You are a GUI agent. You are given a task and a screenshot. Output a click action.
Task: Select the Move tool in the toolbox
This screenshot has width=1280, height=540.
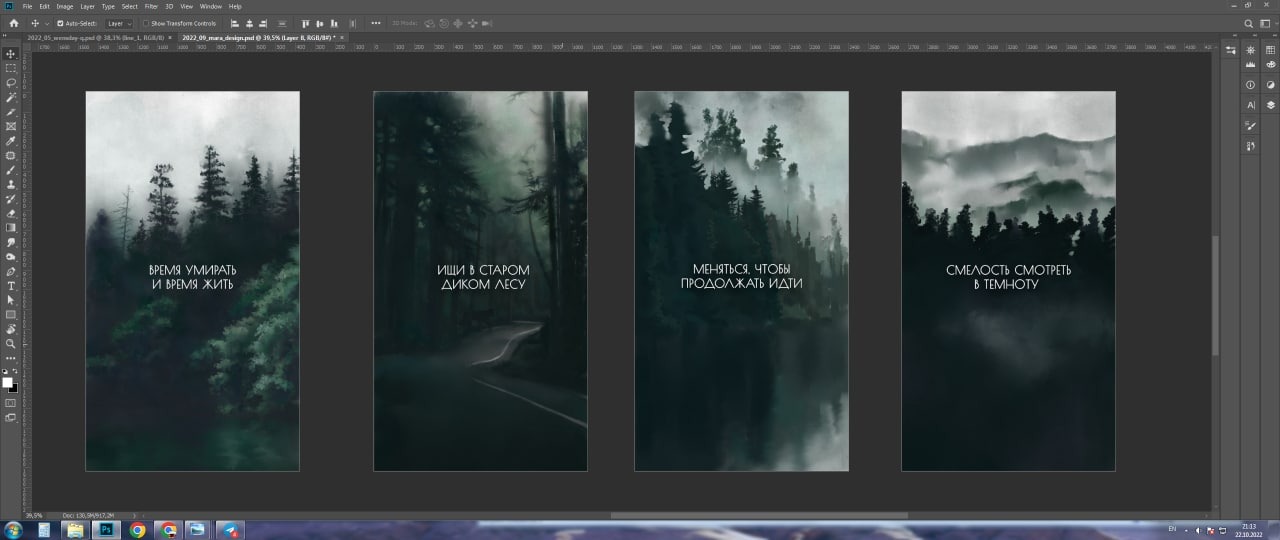11,53
